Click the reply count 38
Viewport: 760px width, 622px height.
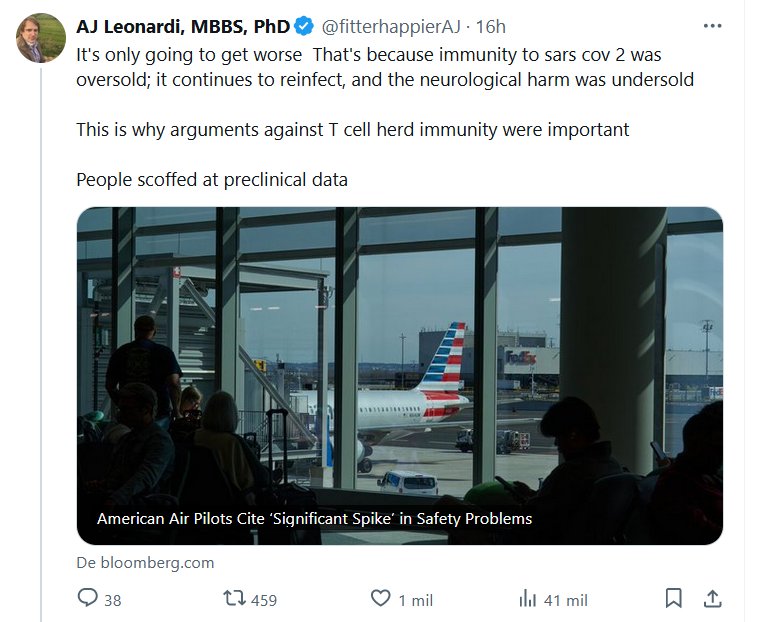[x=112, y=600]
